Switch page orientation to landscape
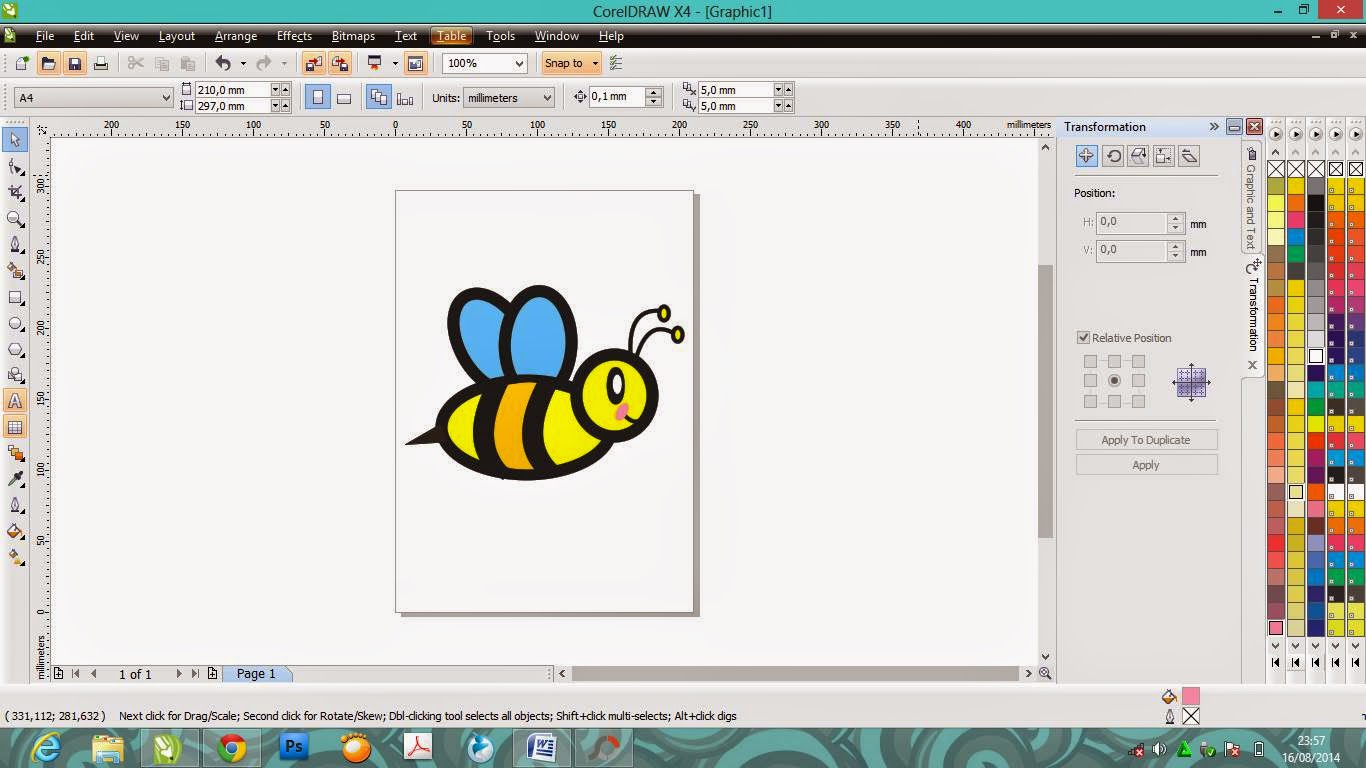1366x768 pixels. (x=344, y=96)
